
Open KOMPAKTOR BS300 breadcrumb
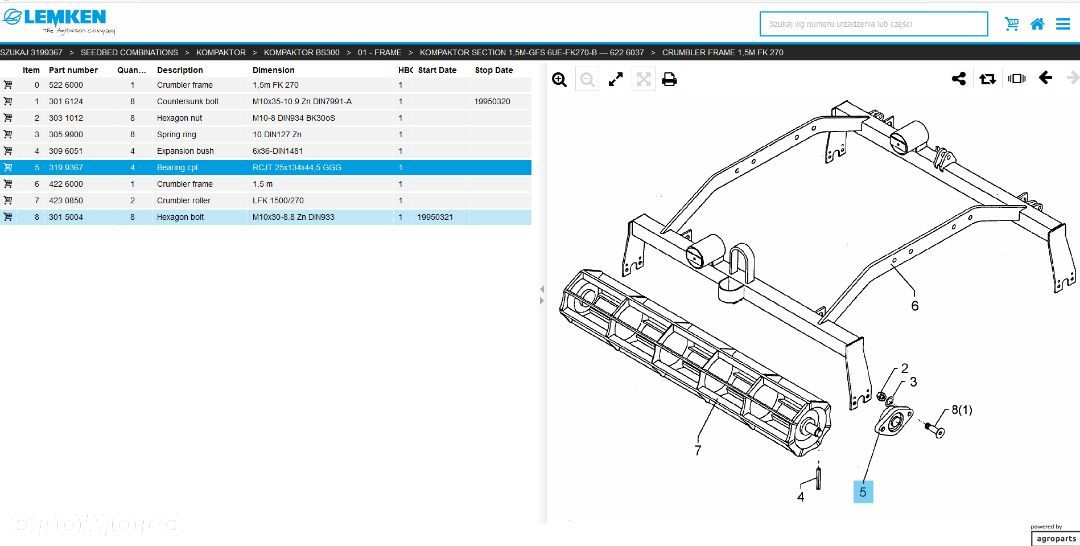tap(301, 52)
